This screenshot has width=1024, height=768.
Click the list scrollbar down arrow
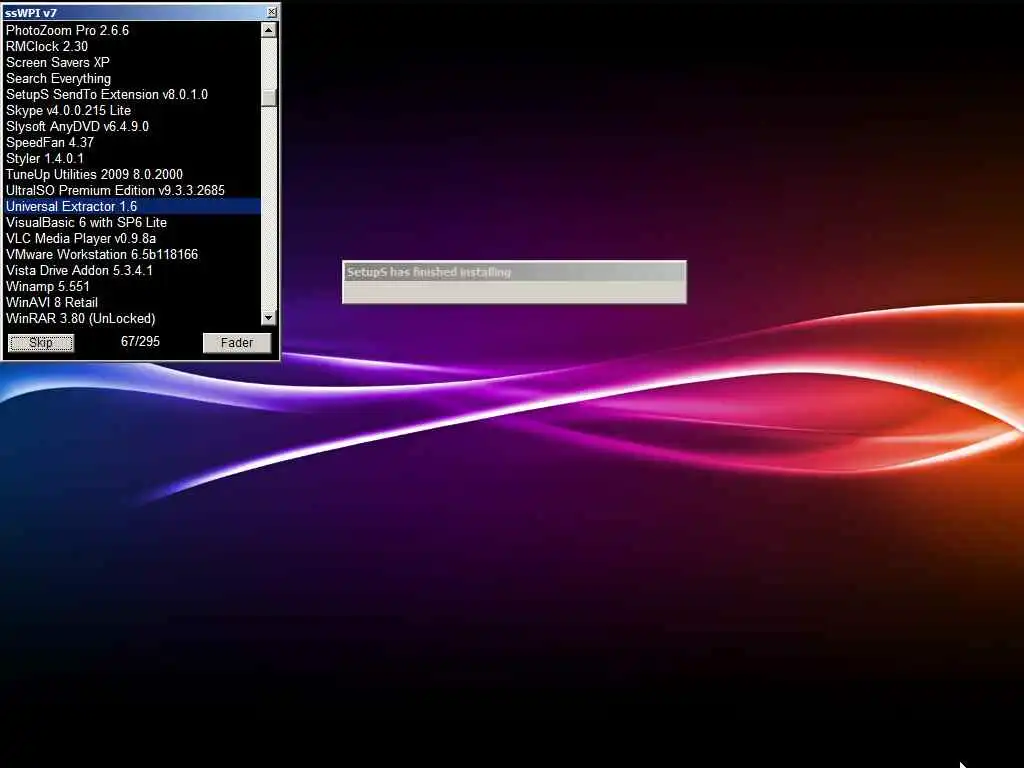coord(269,318)
